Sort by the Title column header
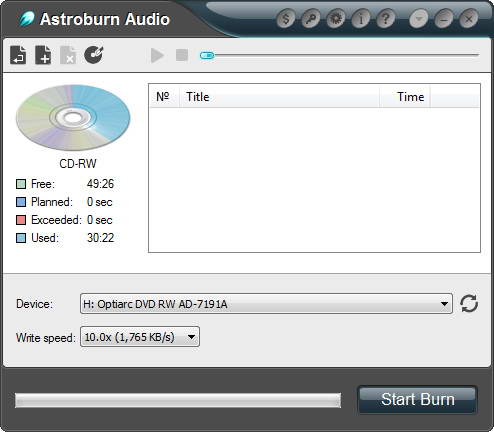 coord(279,97)
